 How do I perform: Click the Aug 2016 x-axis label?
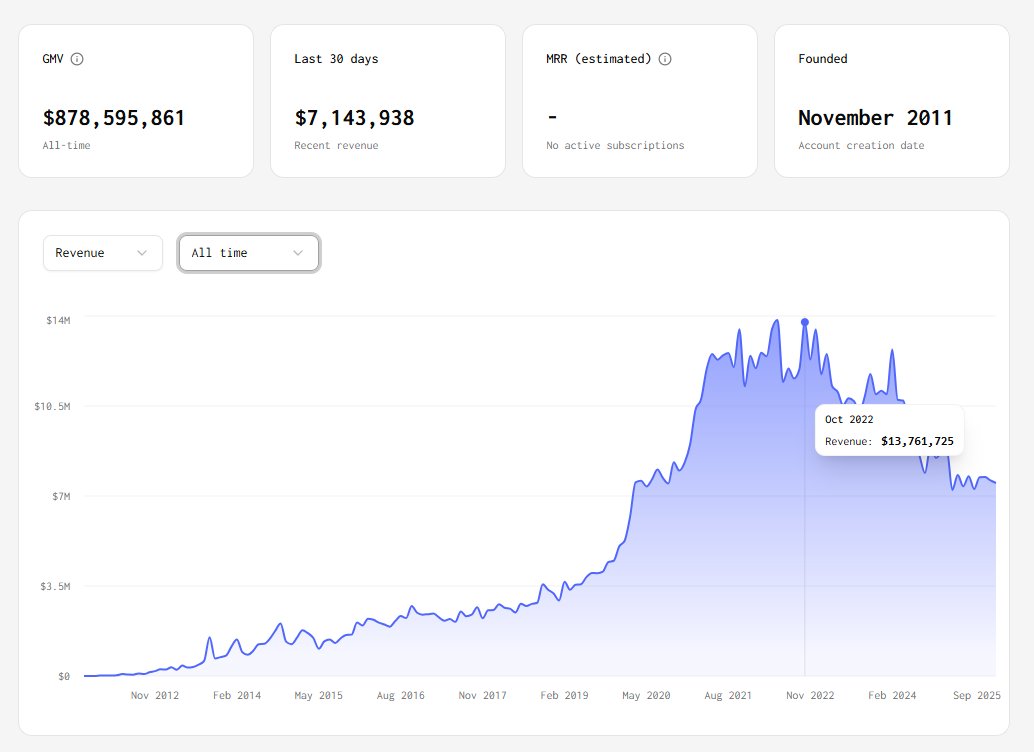401,695
